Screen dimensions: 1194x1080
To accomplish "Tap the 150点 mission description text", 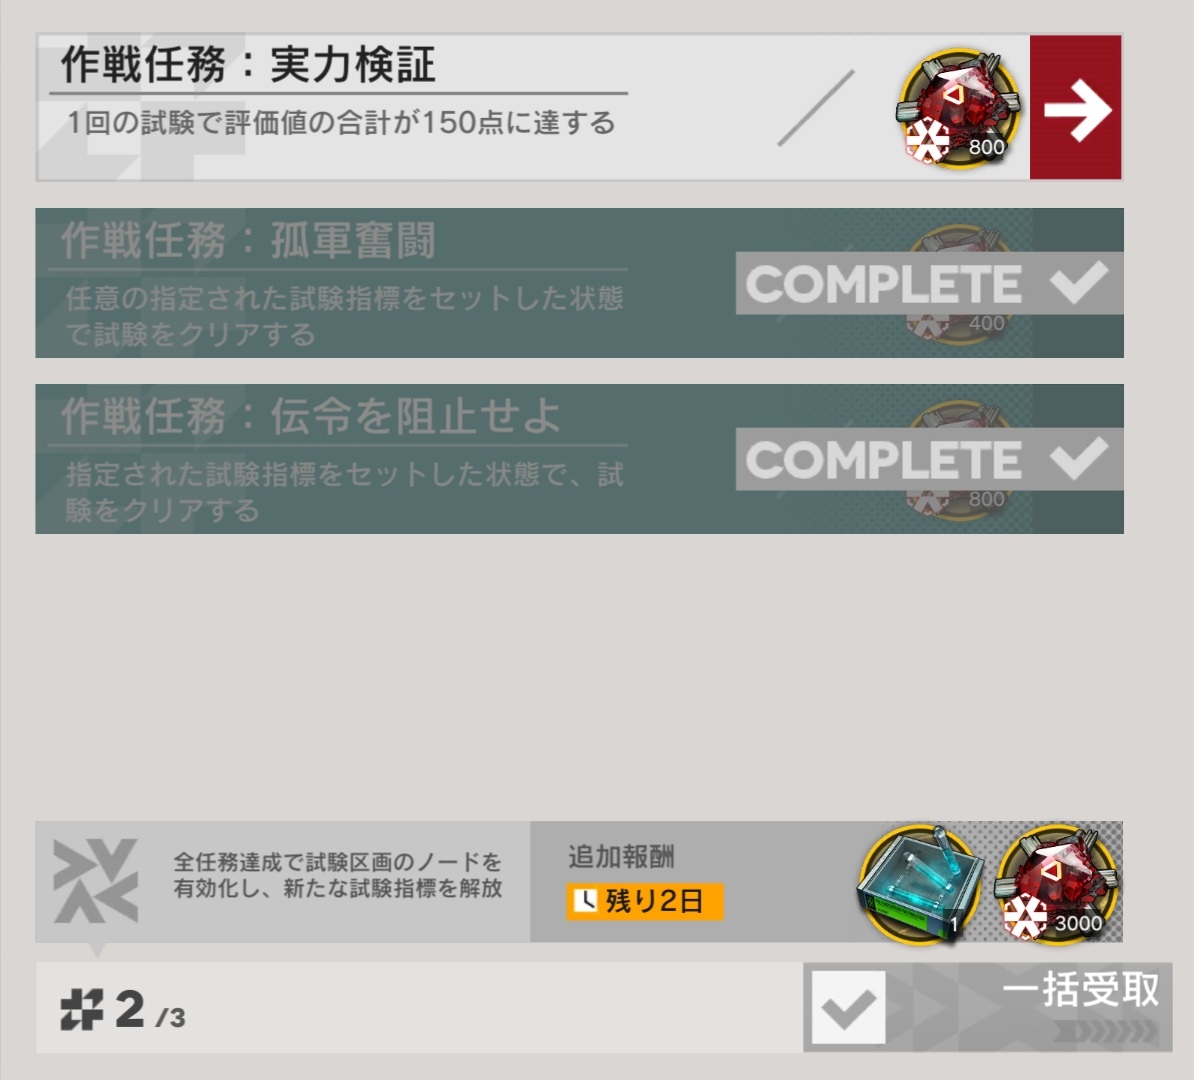I will pos(341,123).
